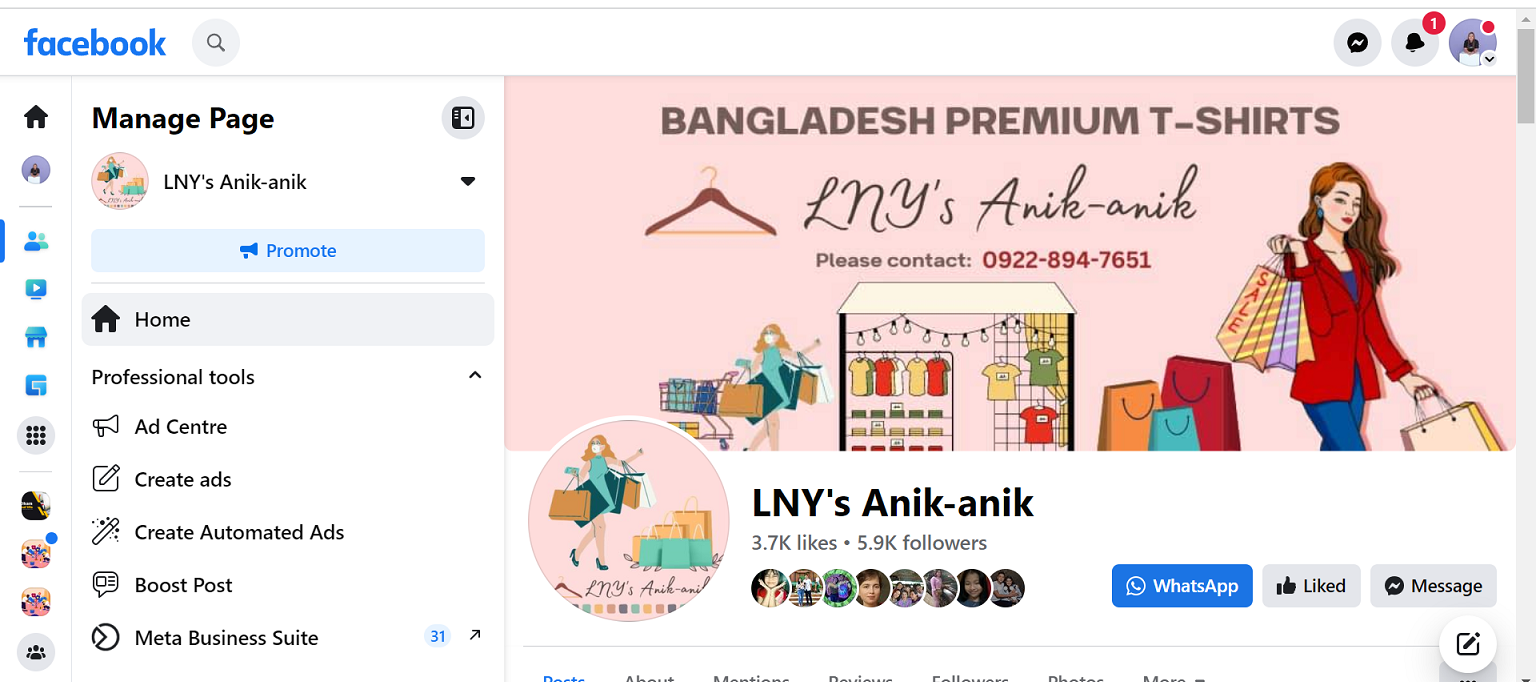Viewport: 1536px width, 682px height.
Task: Open Friends icon in left rail
Action: coord(36,241)
